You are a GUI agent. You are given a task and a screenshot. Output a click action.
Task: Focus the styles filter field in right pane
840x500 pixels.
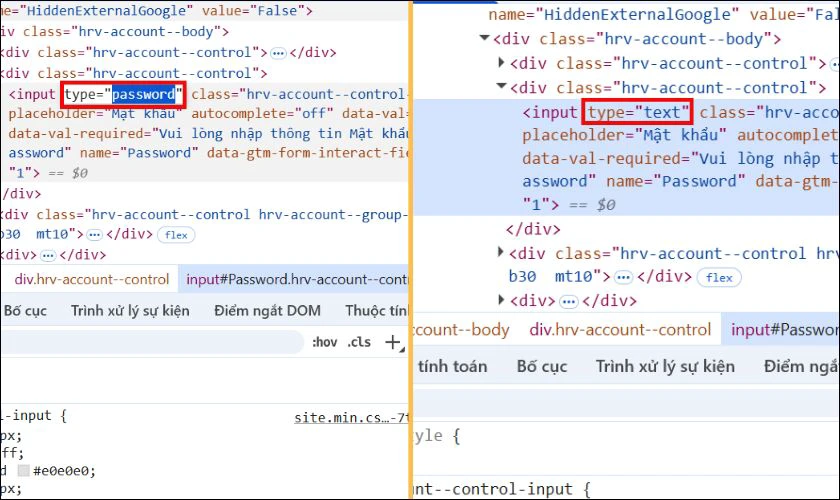626,402
